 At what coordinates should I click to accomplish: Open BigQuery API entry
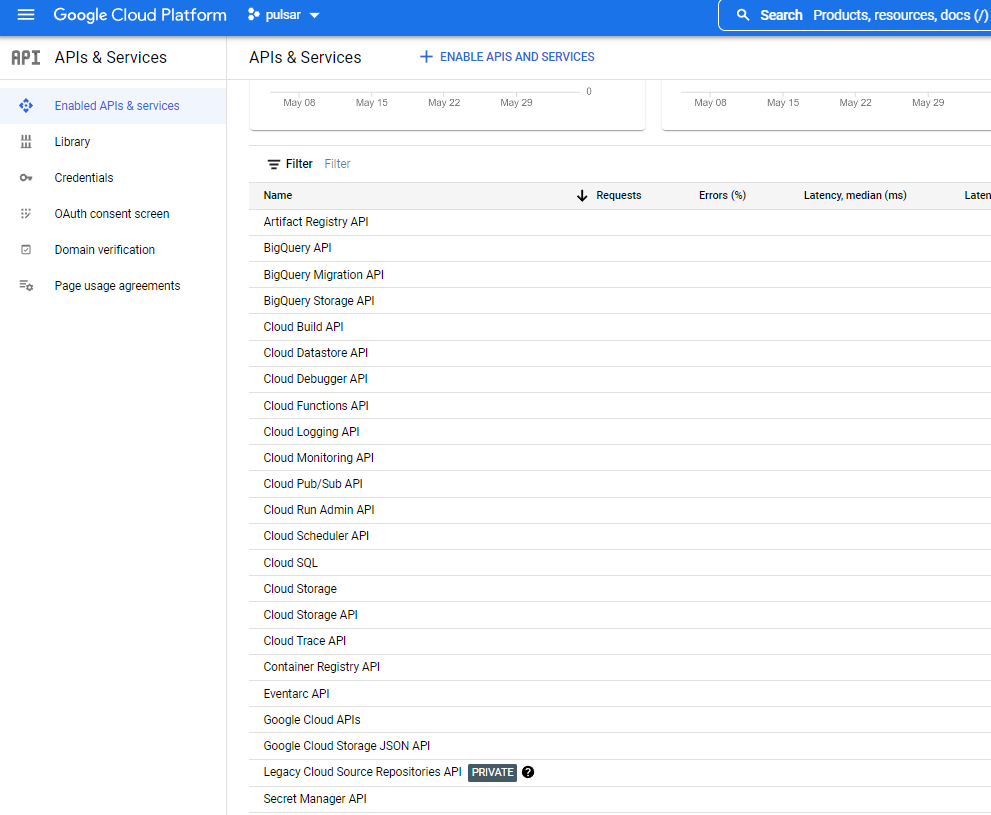(x=620, y=248)
